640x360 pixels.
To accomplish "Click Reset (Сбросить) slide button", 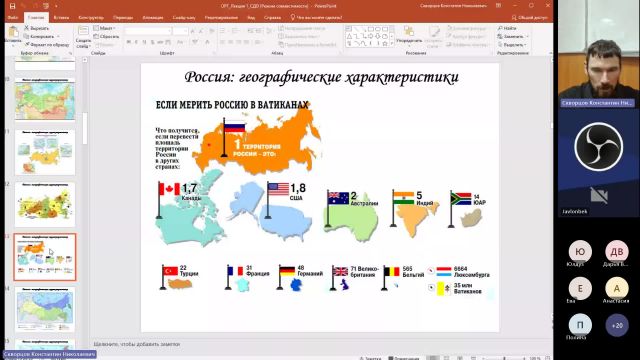I will click(x=106, y=36).
